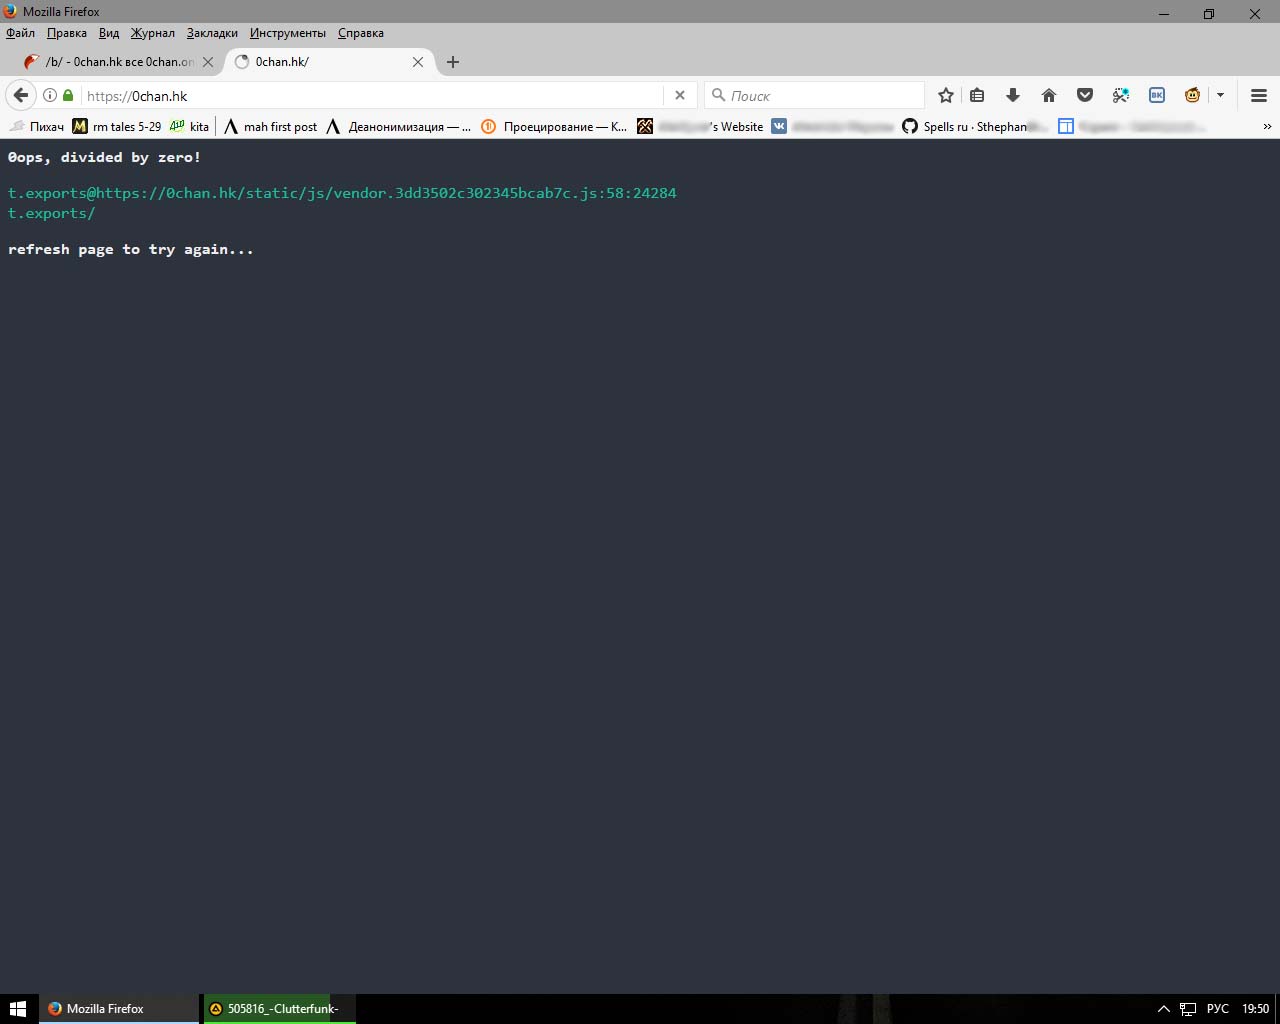The height and width of the screenshot is (1024, 1280).
Task: Open the Greasemonkey monkey icon
Action: click(1192, 96)
